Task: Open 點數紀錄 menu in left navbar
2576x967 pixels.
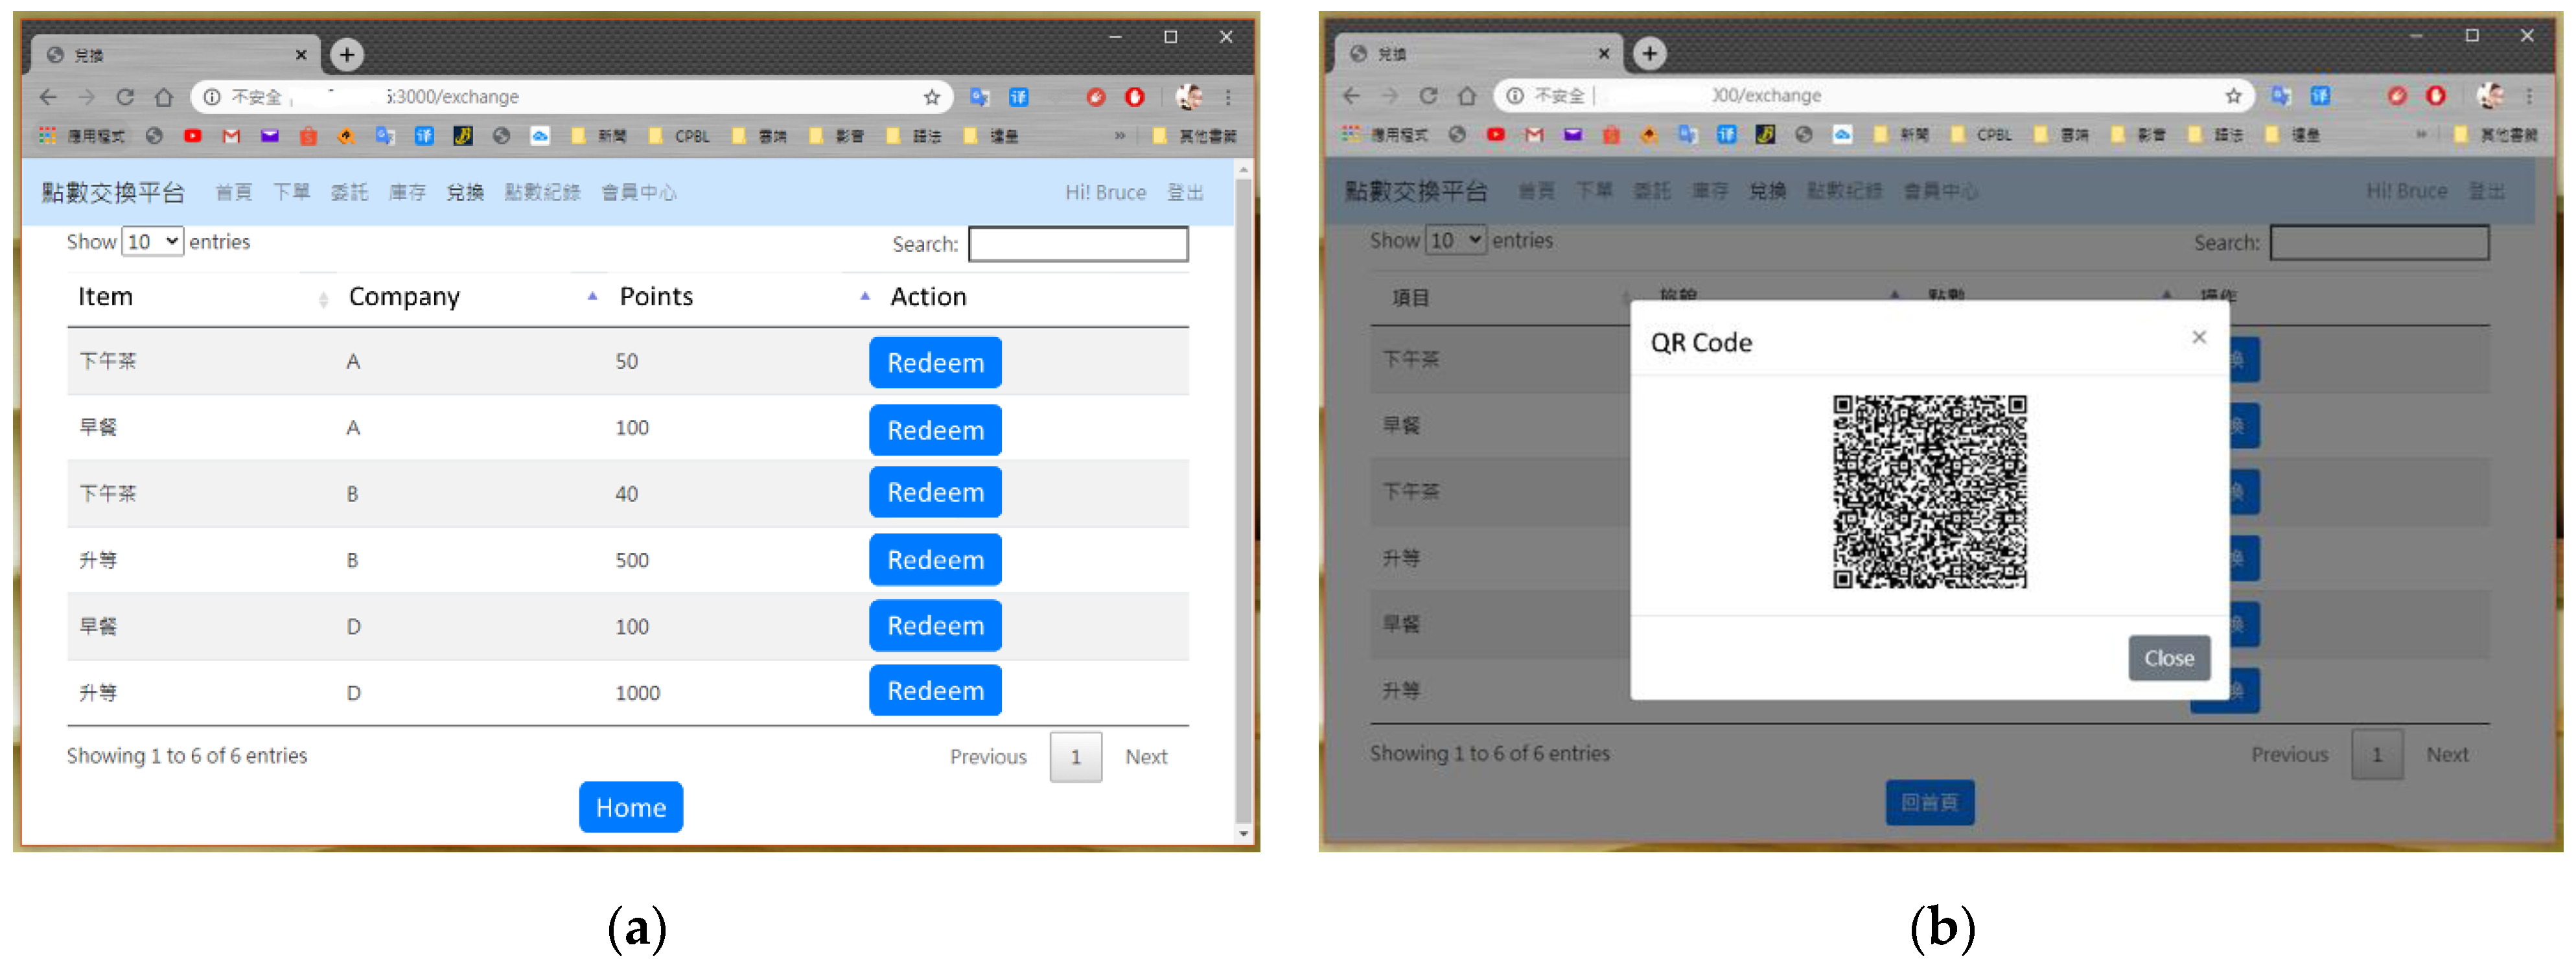Action: click(542, 192)
